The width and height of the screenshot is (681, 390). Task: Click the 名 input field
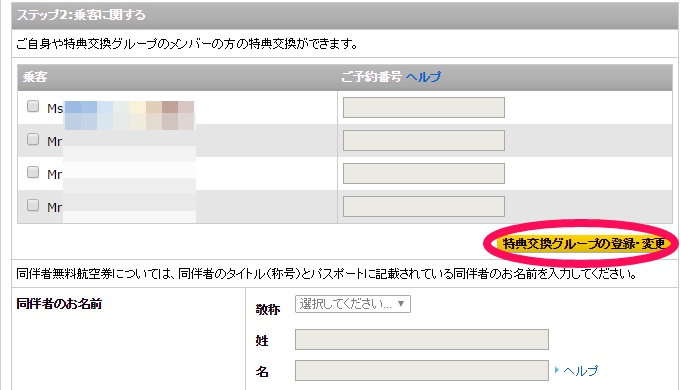point(422,370)
